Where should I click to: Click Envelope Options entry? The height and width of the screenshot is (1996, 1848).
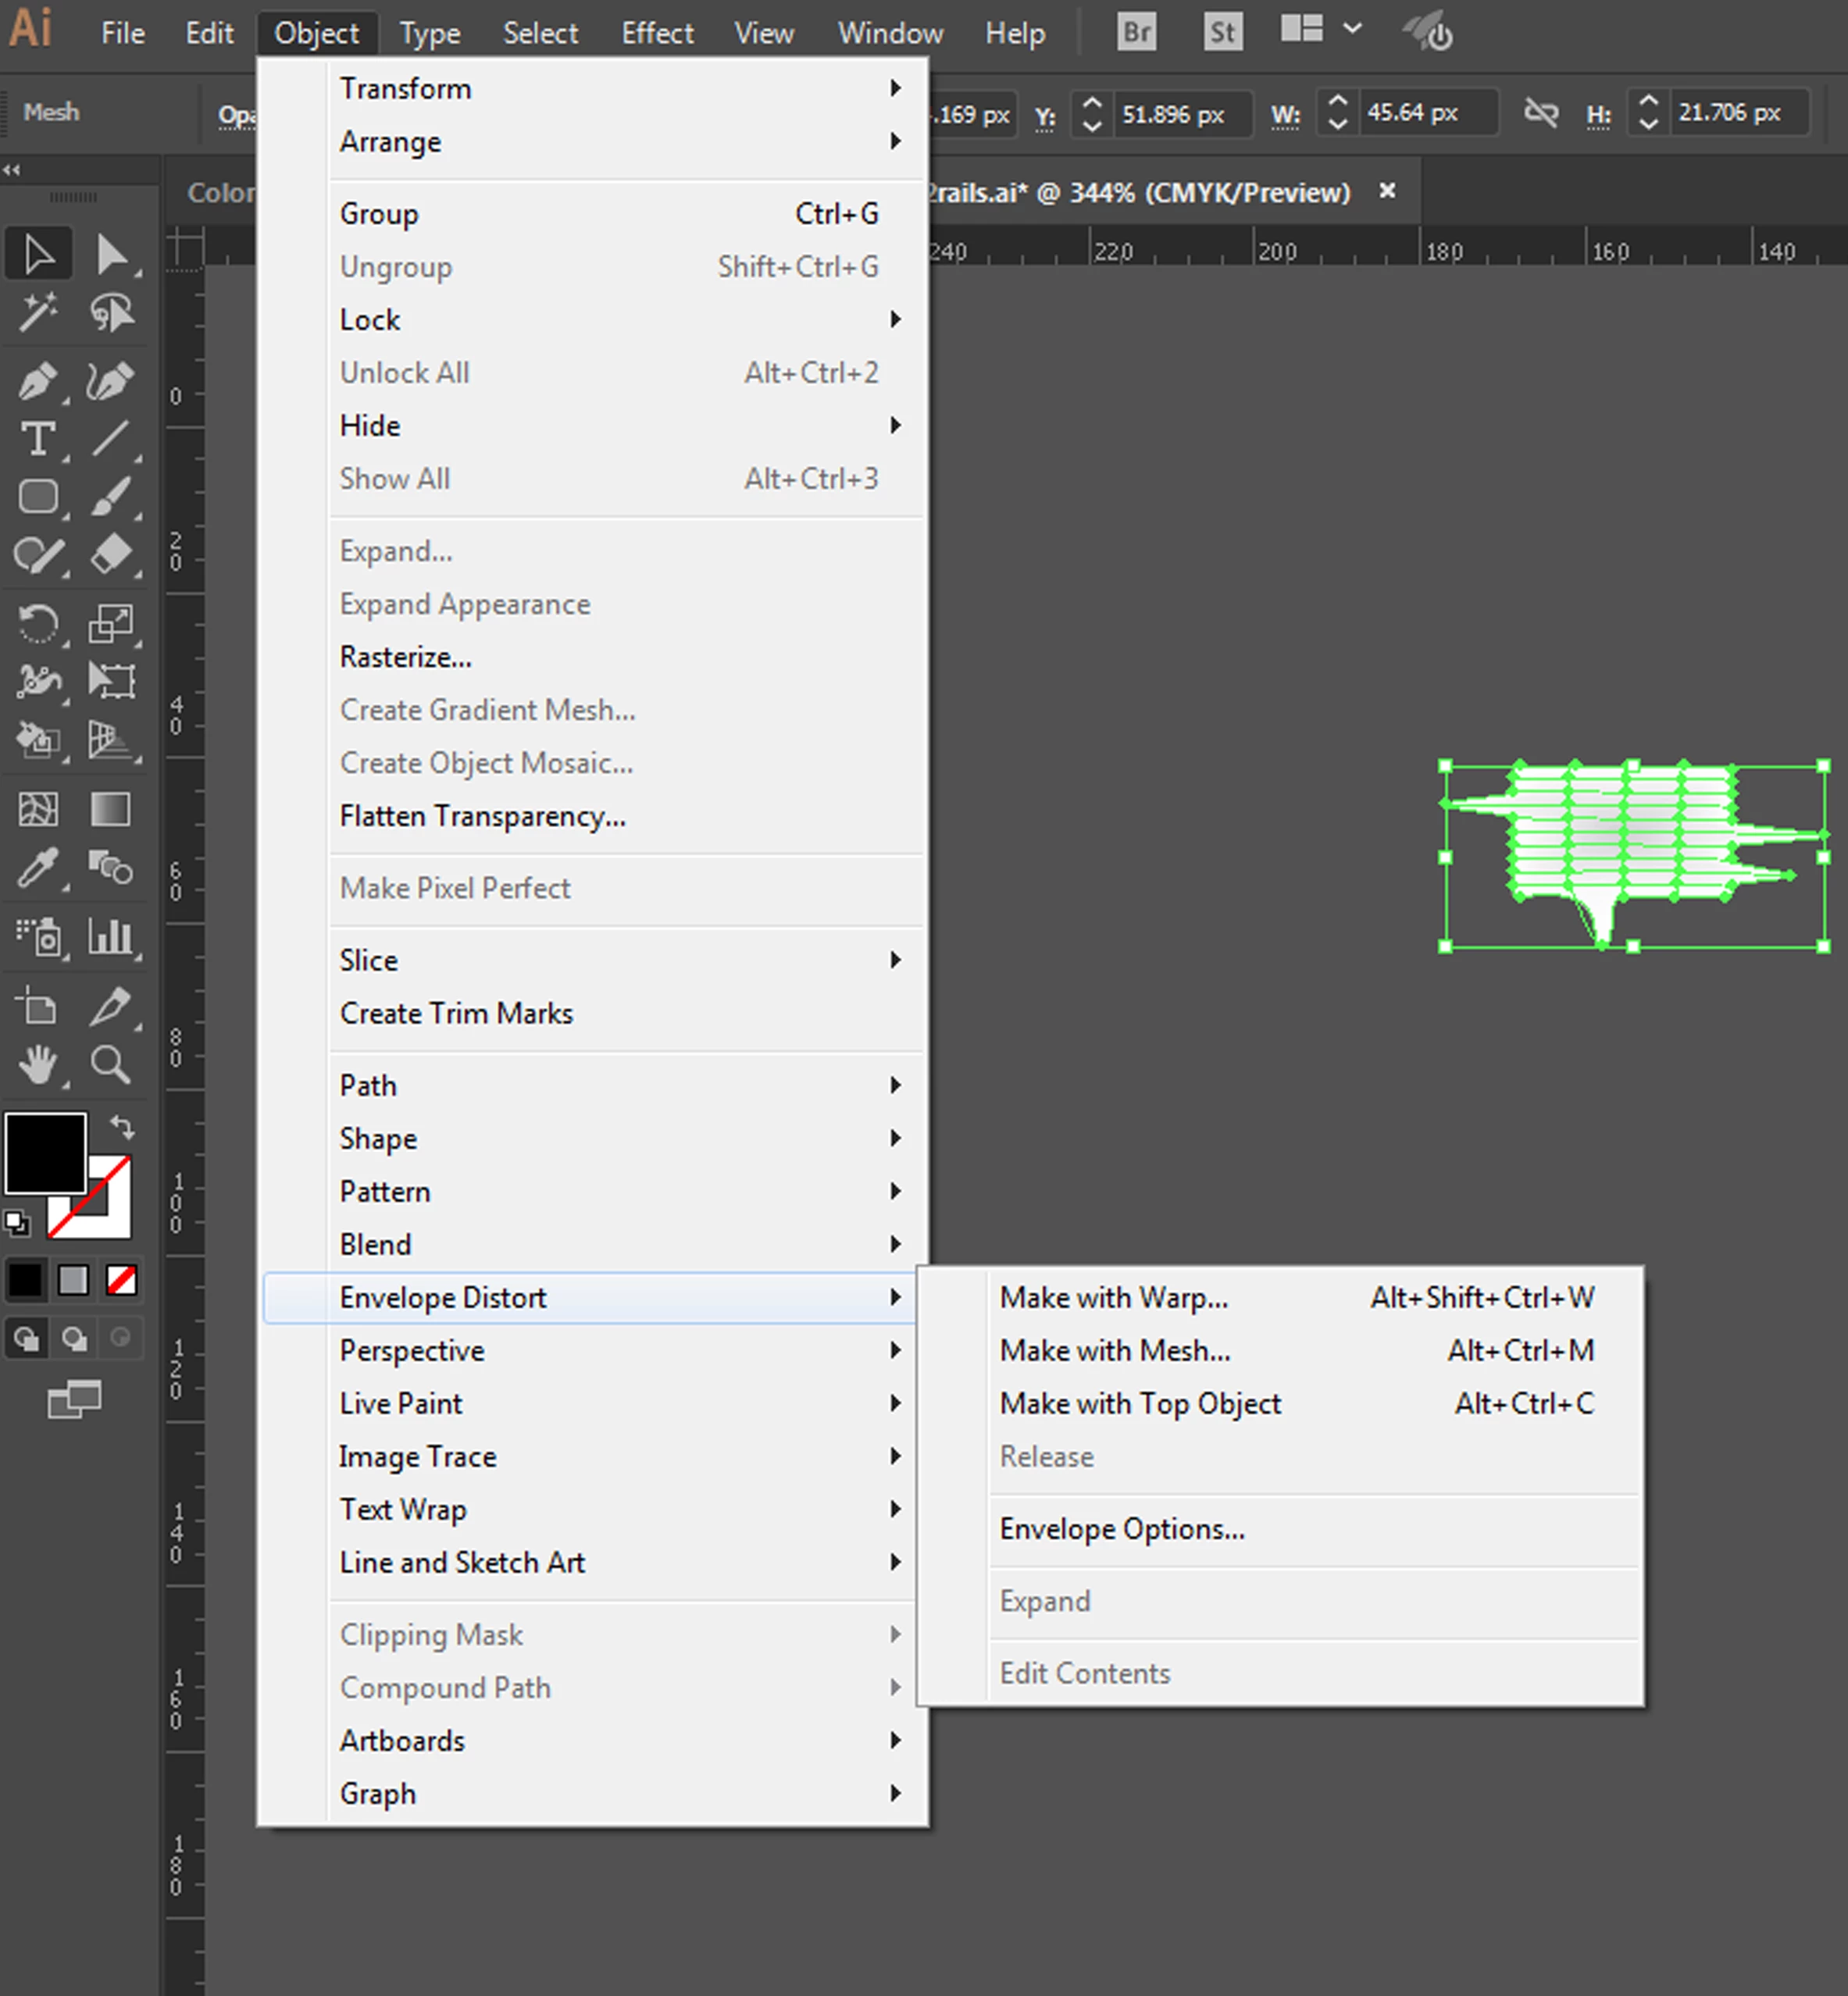click(1121, 1528)
